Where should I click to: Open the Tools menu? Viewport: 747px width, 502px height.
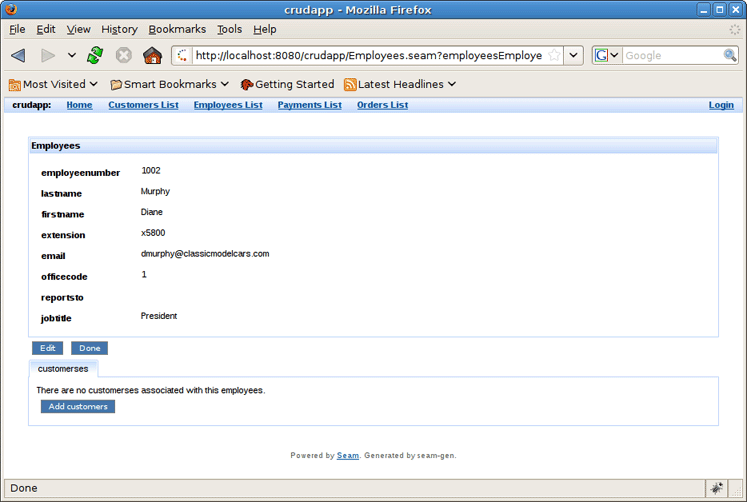click(x=229, y=30)
